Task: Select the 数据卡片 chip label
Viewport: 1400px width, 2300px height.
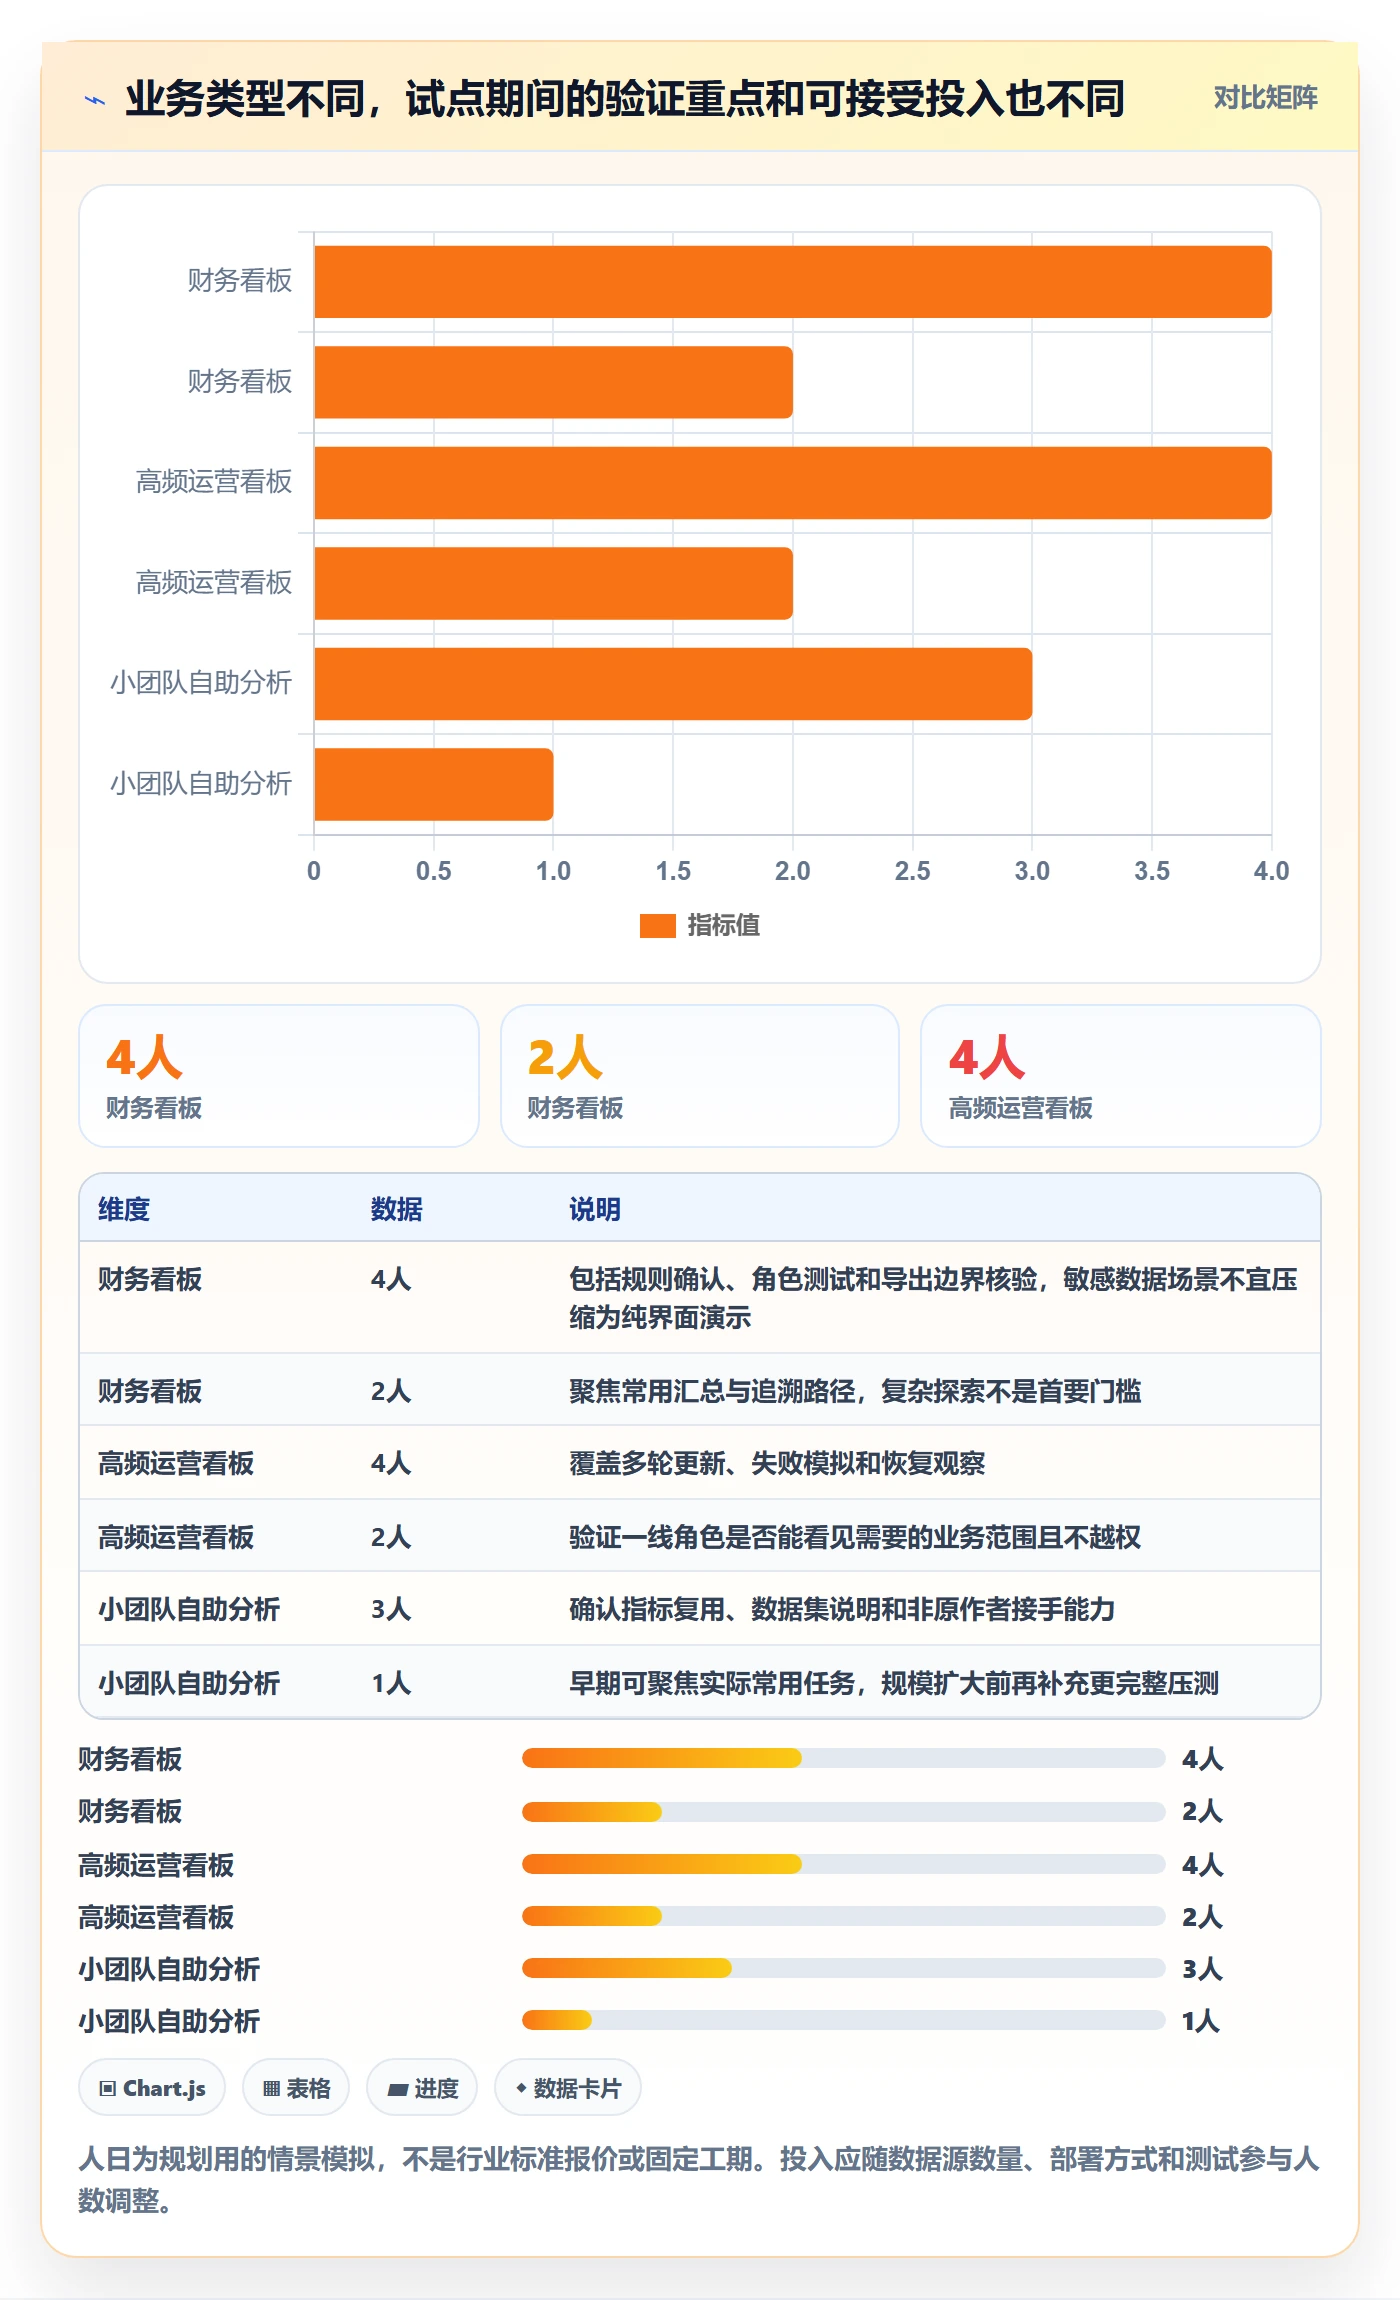Action: click(577, 2088)
